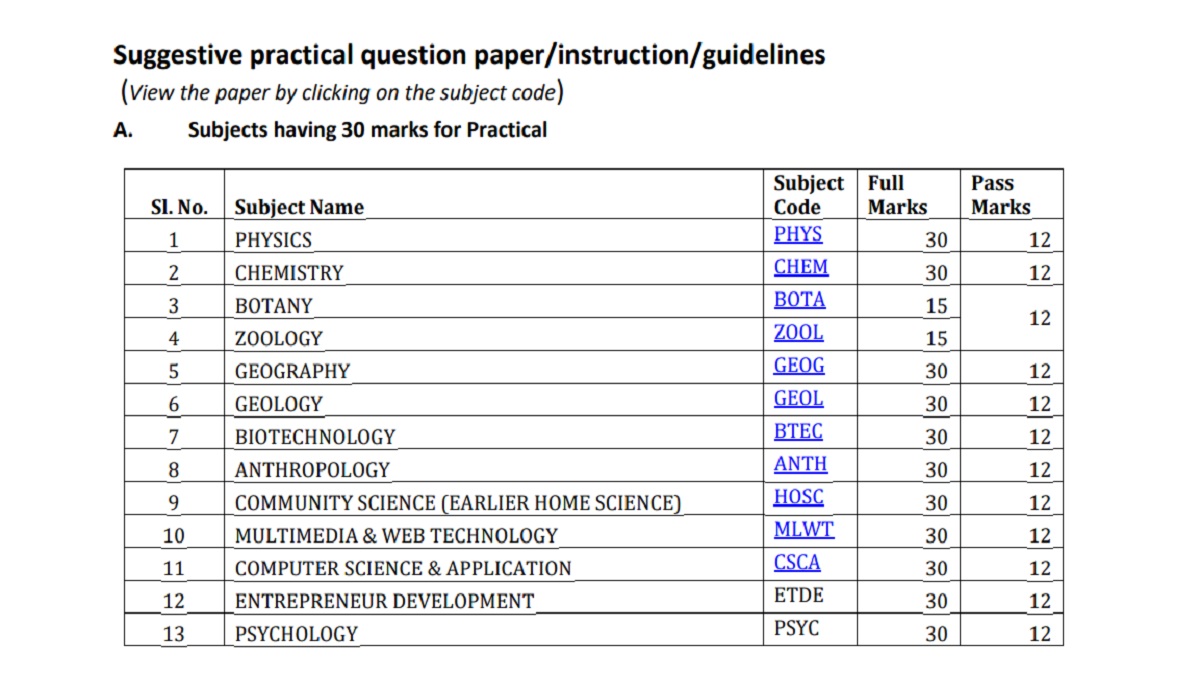Viewport: 1200px width, 675px height.
Task: Click the PSYC subject code cell
Action: (797, 630)
